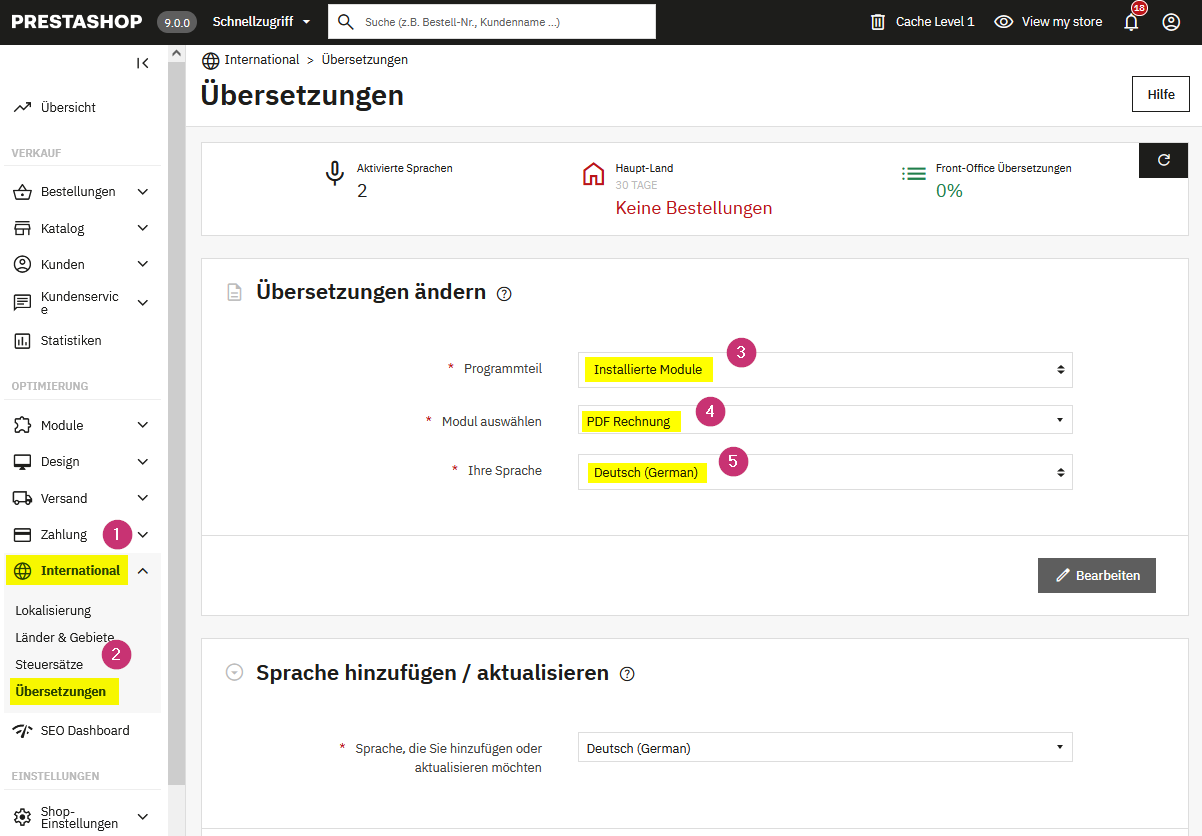Viewport: 1202px width, 836px height.
Task: Click the View my store eye icon
Action: (1004, 21)
